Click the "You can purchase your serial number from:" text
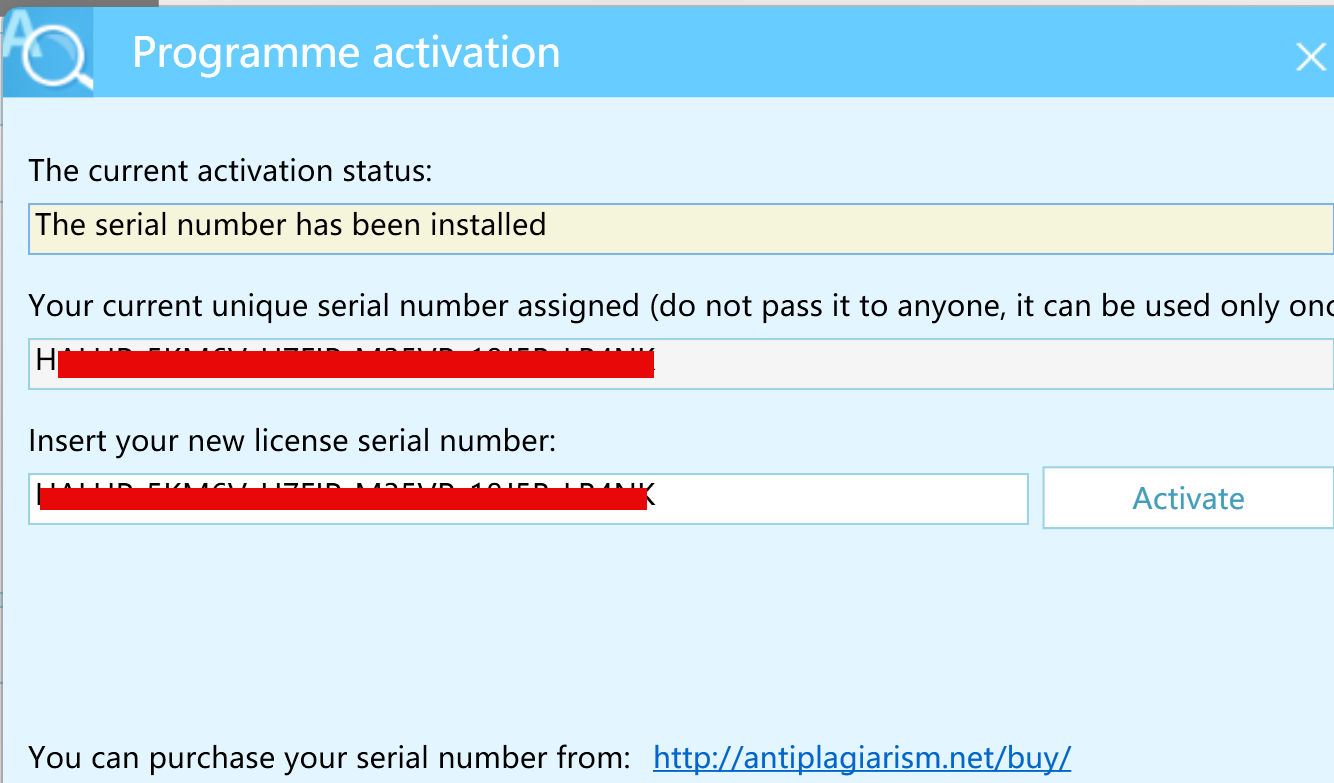Screen dimensions: 1334x783 click(x=330, y=757)
